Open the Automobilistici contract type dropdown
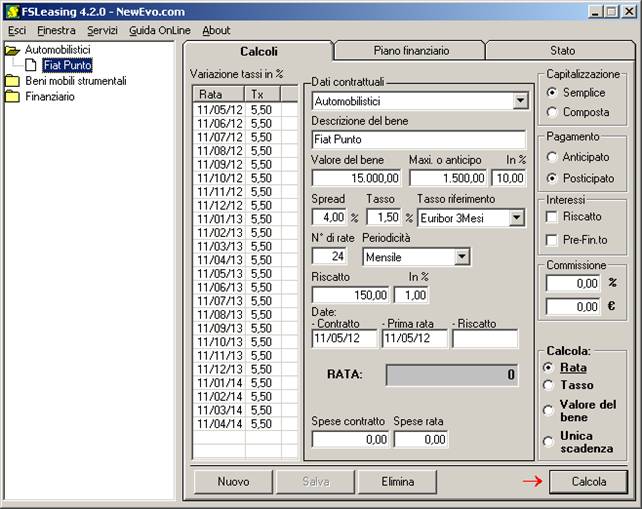This screenshot has height=509, width=642. (x=520, y=101)
